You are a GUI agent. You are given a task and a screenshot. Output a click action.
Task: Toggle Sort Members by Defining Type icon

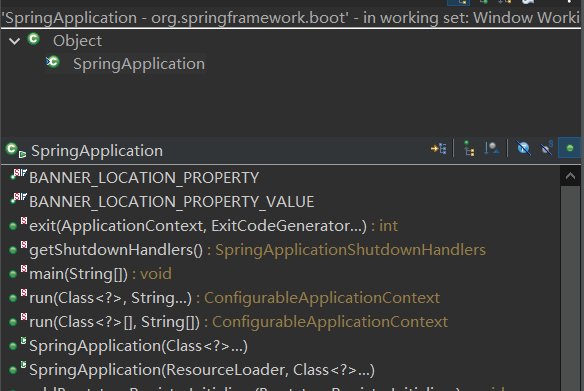pos(492,149)
